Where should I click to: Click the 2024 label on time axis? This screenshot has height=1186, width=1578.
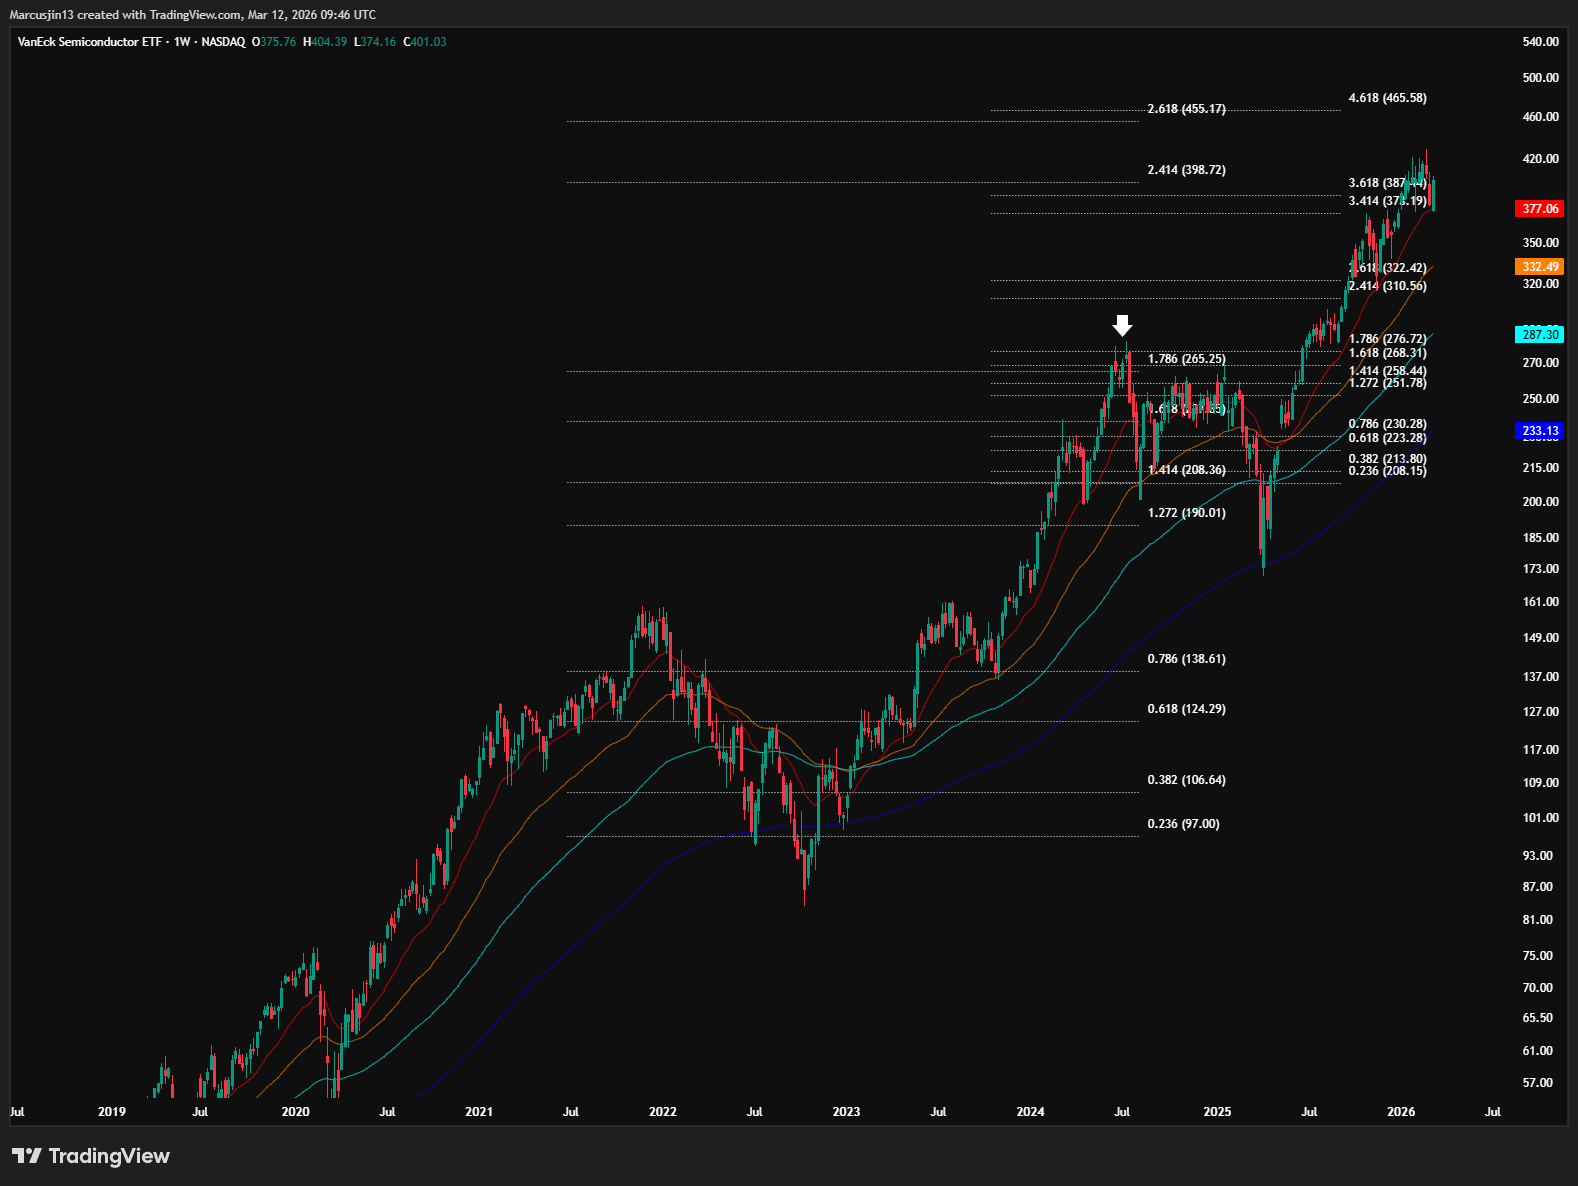tap(1030, 1112)
